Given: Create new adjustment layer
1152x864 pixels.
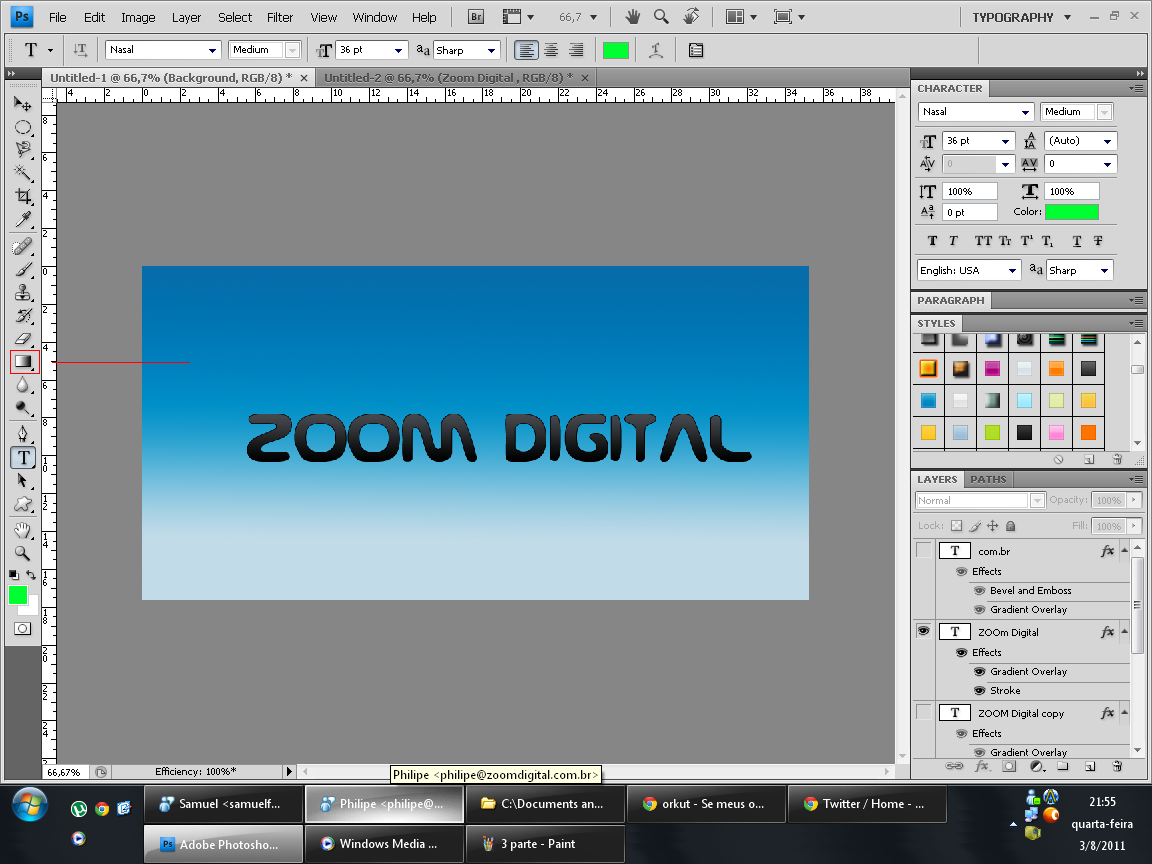Looking at the screenshot, I should pos(1037,766).
